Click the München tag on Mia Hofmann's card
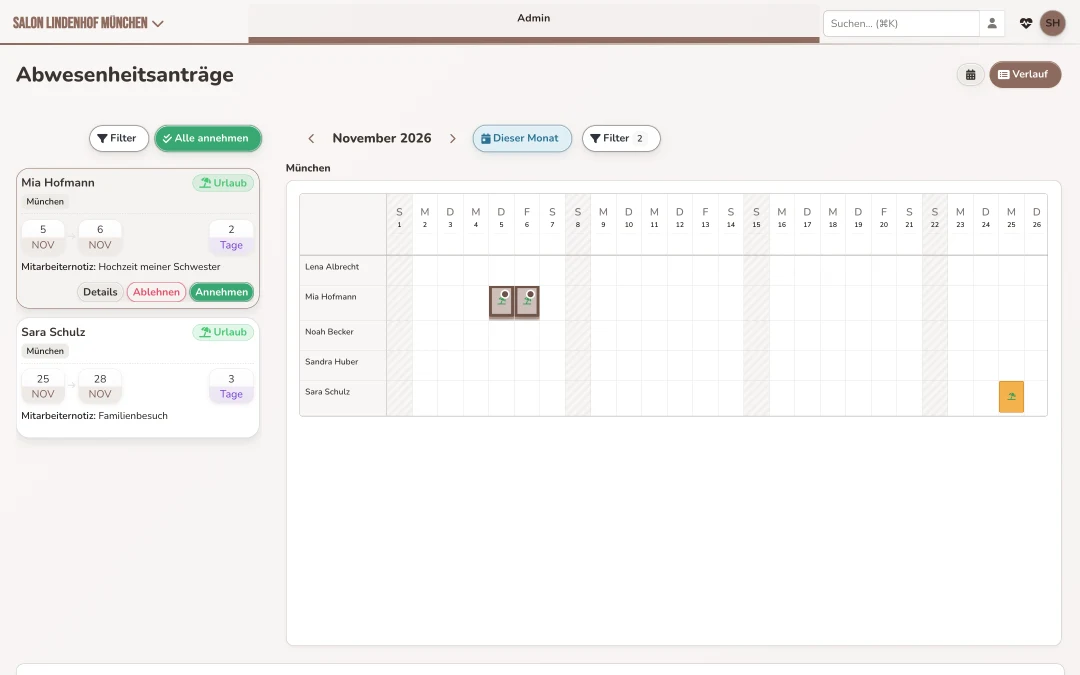1080x675 pixels. [x=45, y=202]
